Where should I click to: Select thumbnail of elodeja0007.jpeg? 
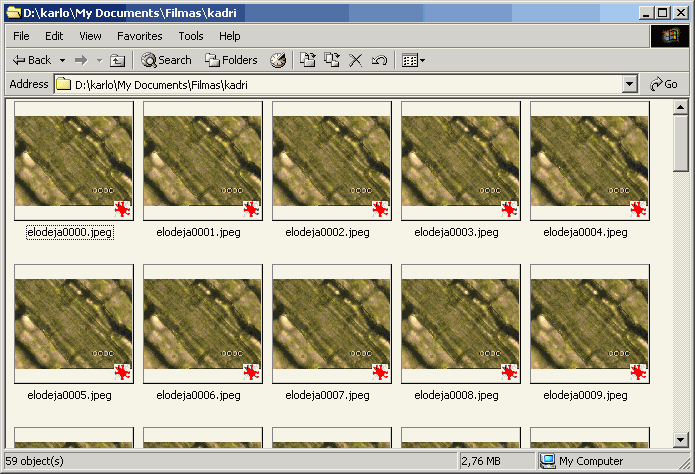(332, 324)
